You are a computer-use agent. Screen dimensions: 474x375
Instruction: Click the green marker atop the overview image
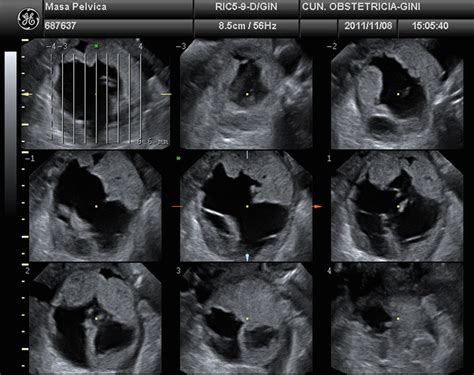(97, 46)
